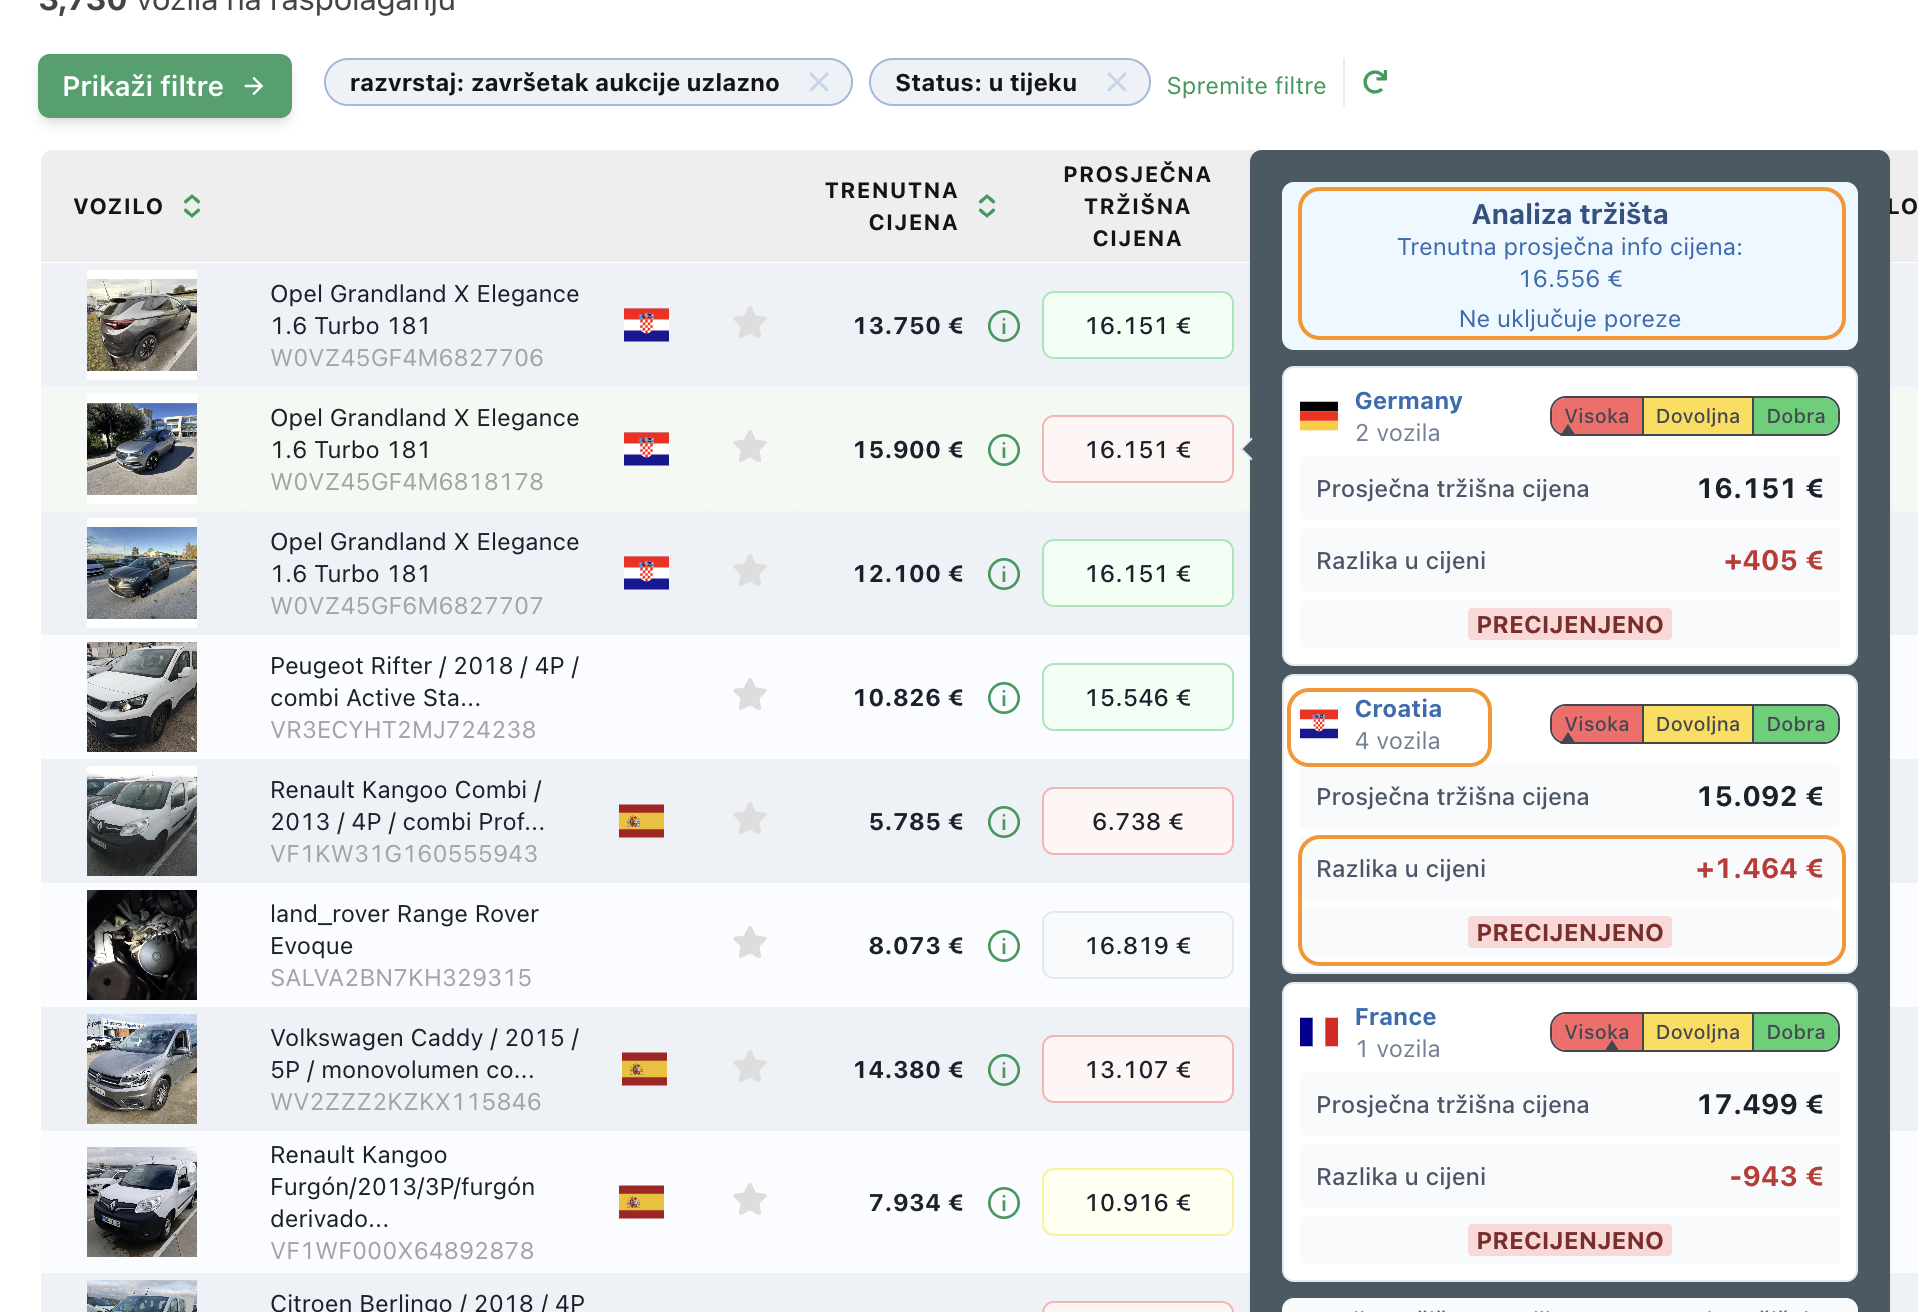Remove the 'razvrstaj' sort filter chip

818,82
